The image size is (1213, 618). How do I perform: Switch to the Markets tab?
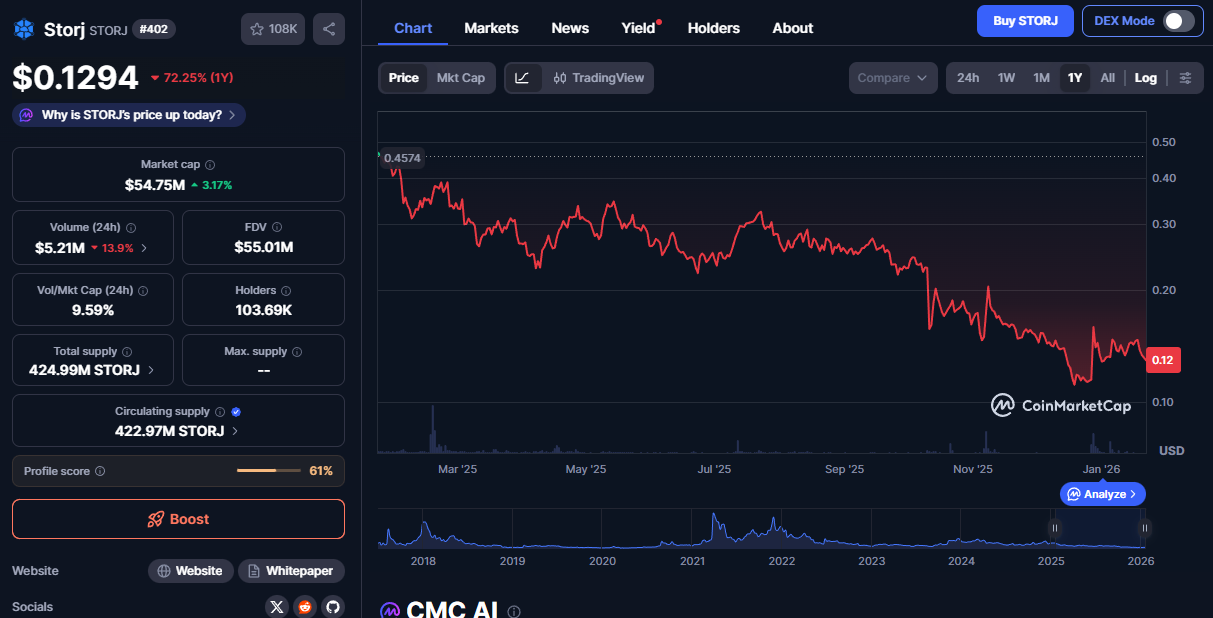point(491,28)
